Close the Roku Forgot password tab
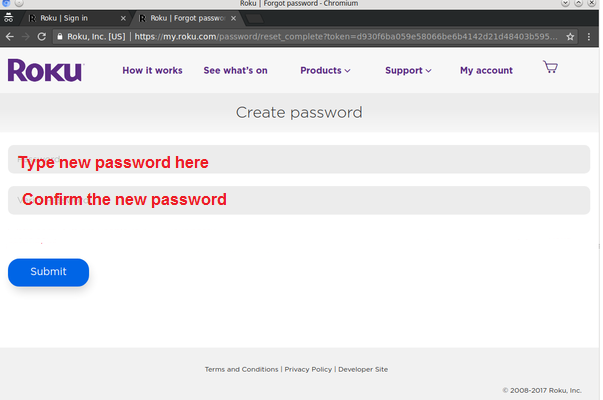 pos(233,18)
